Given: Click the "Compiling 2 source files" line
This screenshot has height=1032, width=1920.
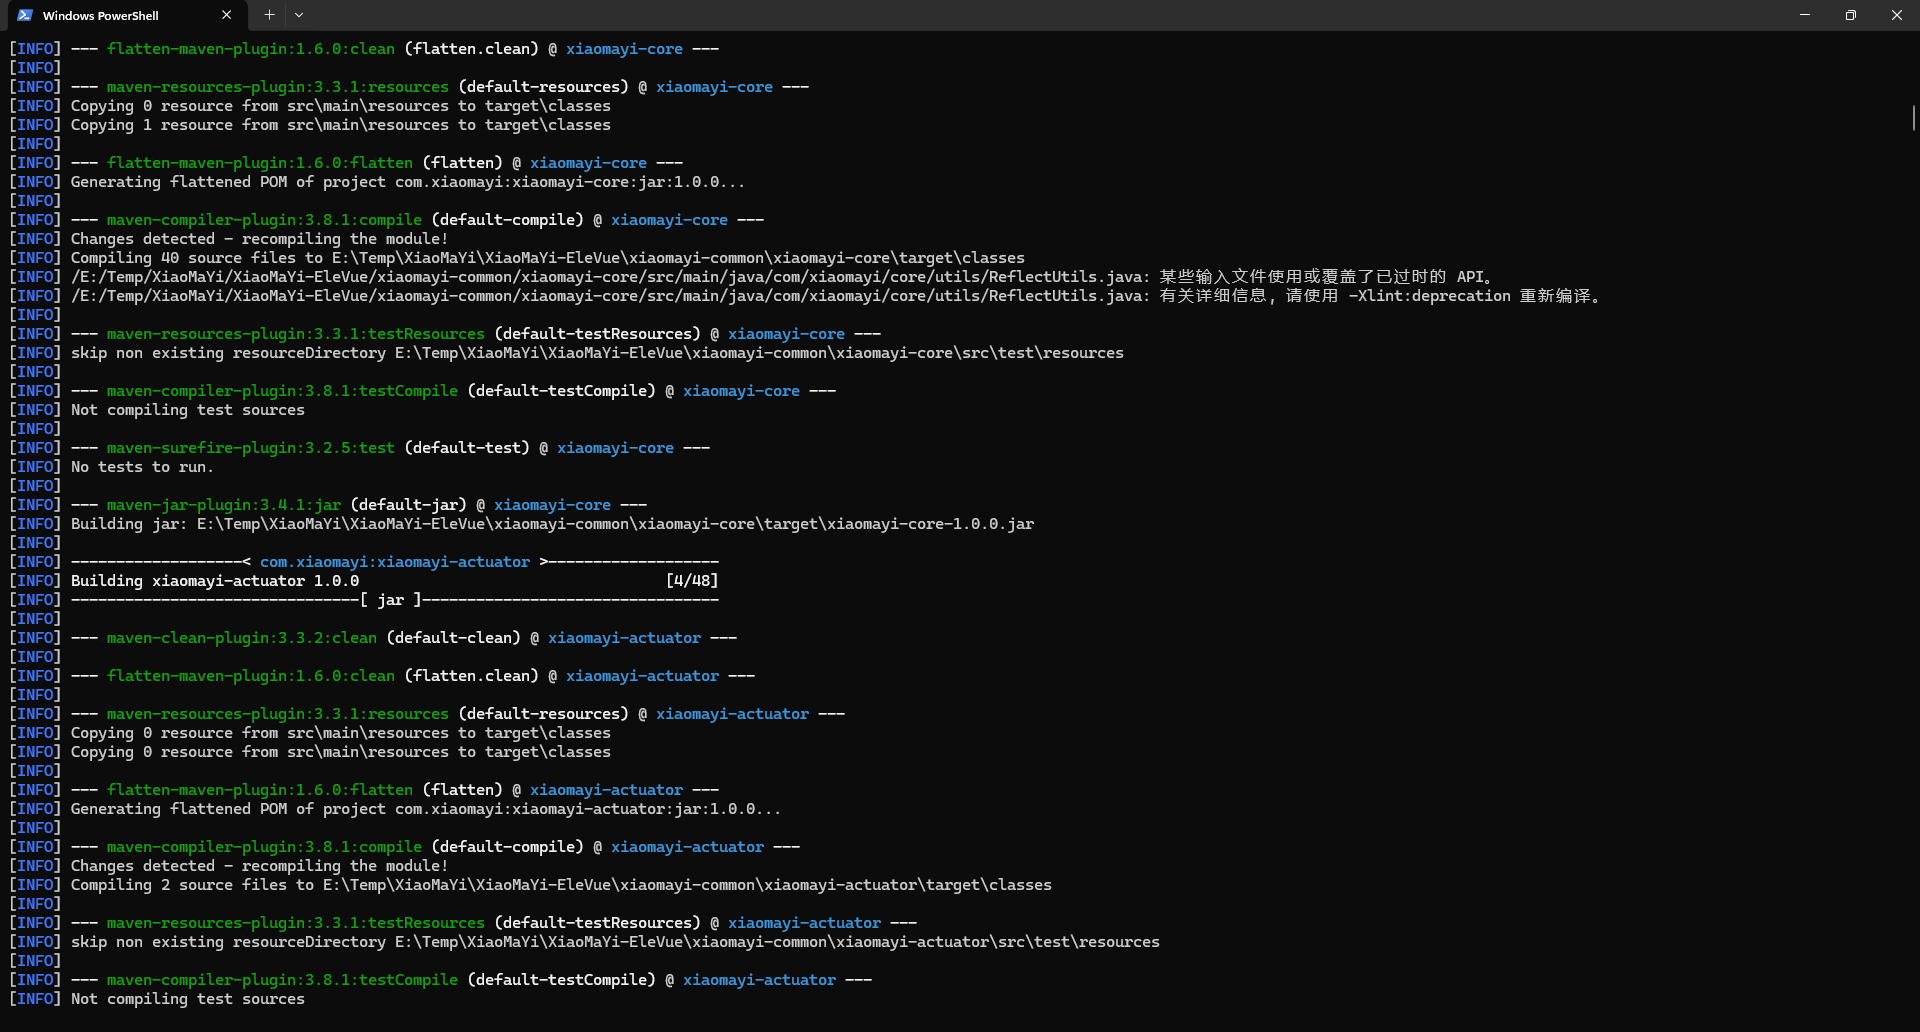Looking at the screenshot, I should click(560, 885).
